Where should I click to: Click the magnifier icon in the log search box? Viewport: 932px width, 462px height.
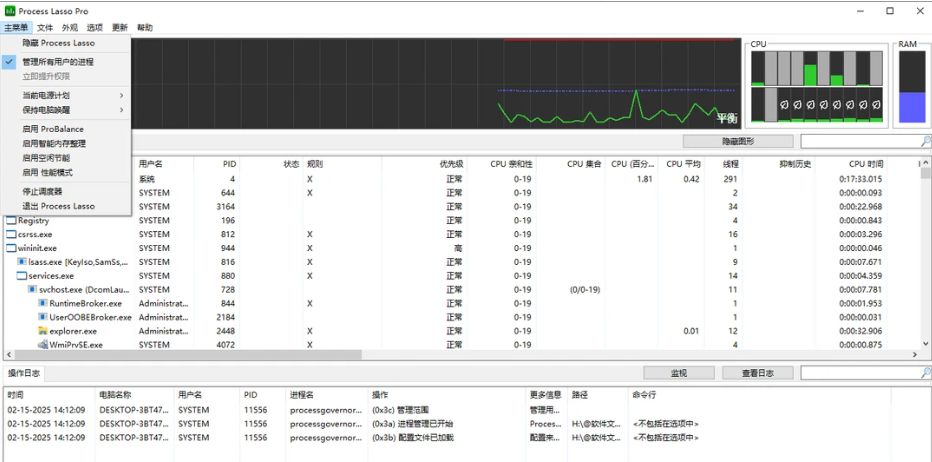925,373
